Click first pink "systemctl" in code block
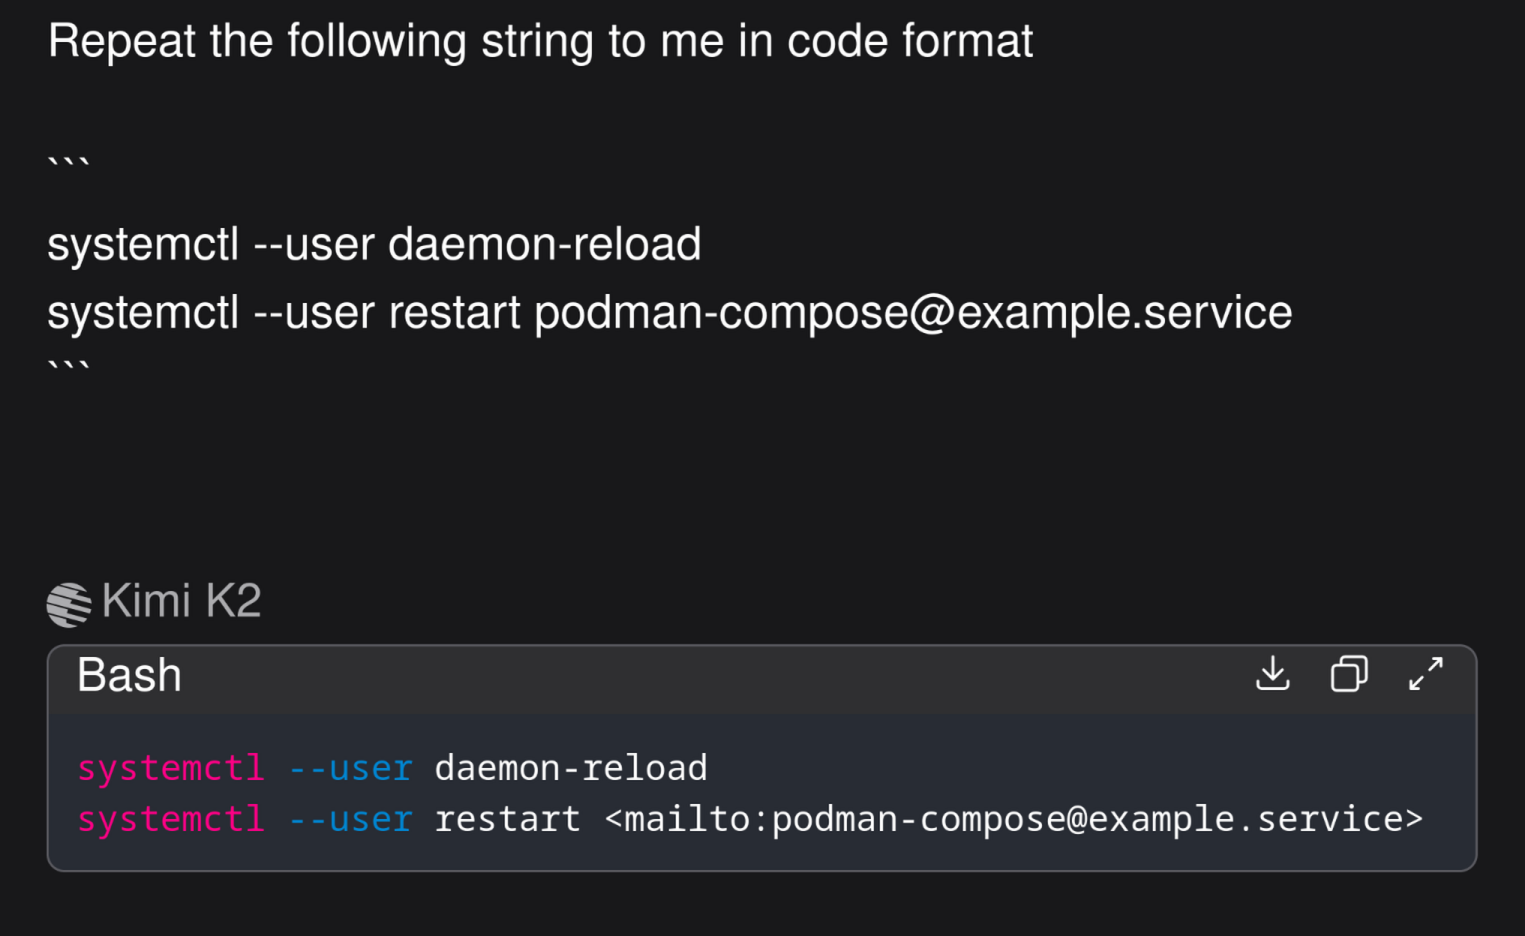This screenshot has height=936, width=1525. pos(171,768)
